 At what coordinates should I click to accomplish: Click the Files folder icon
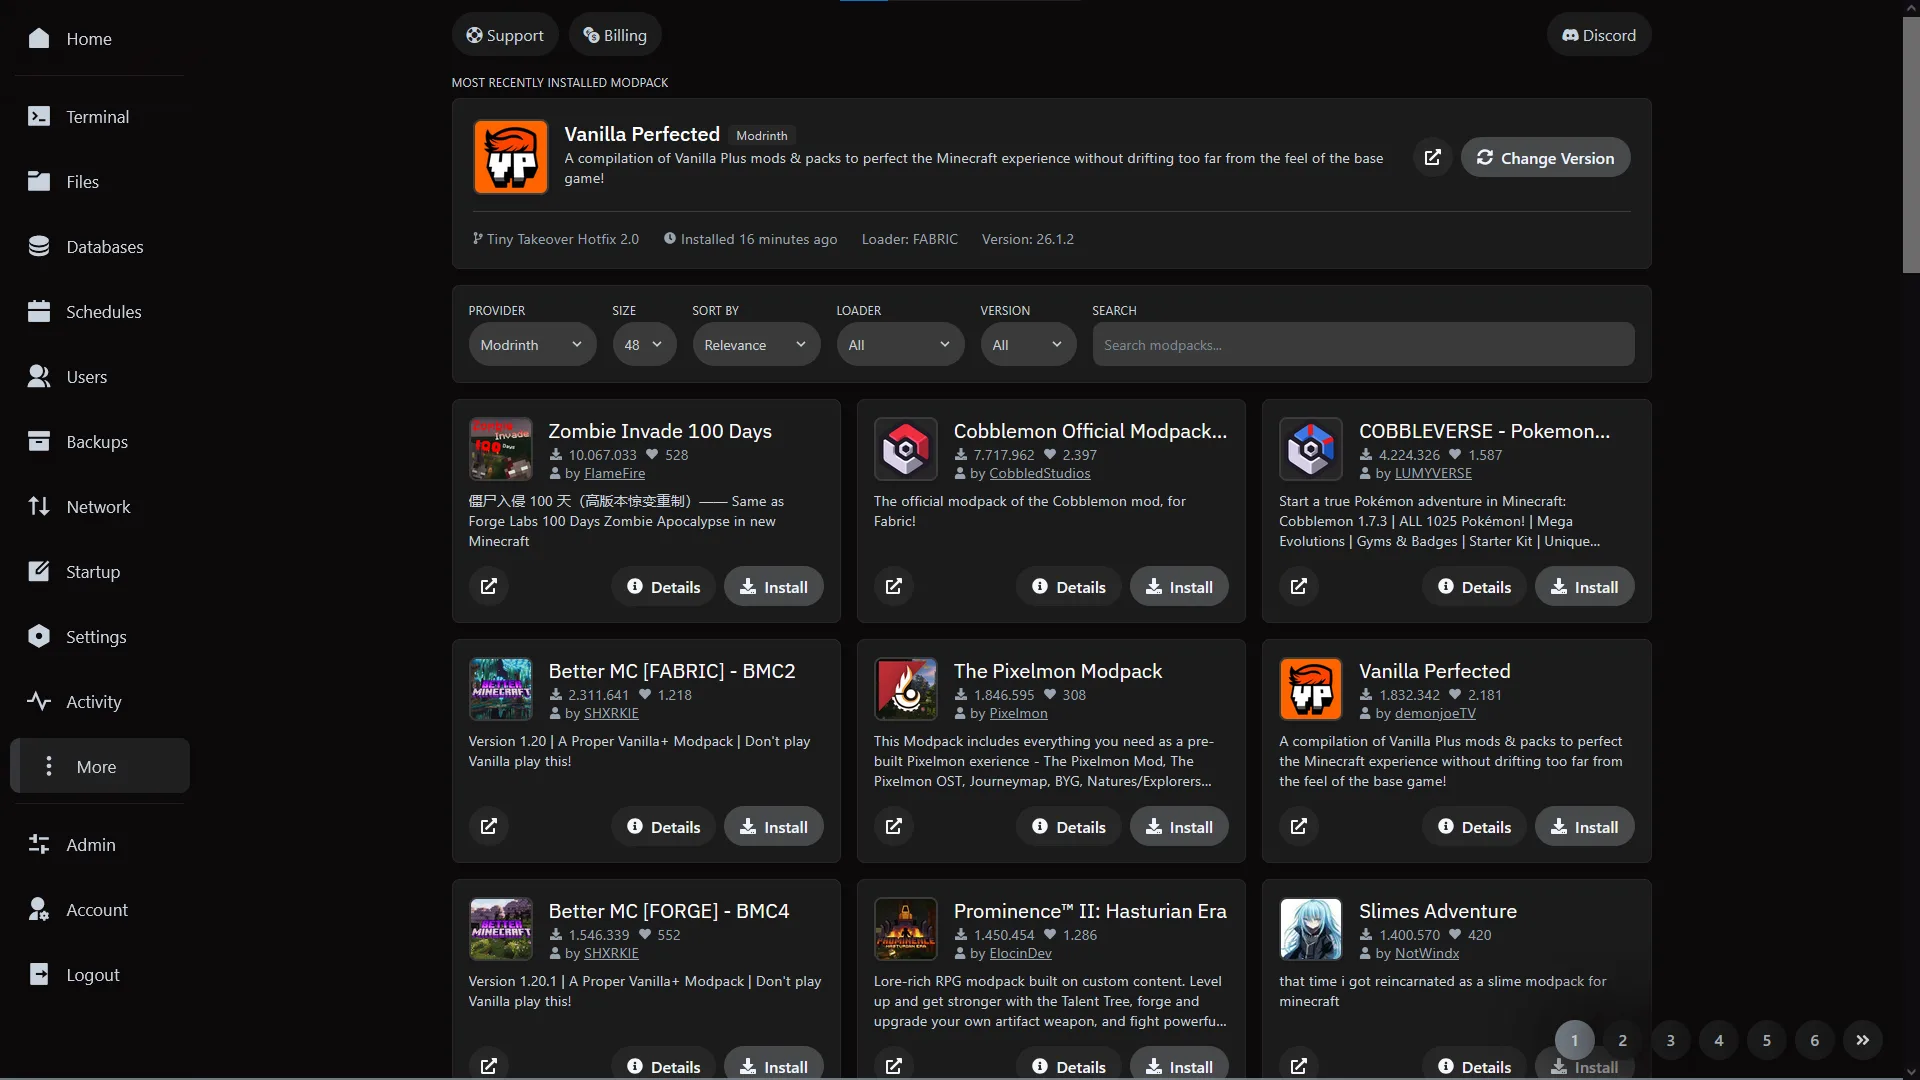(39, 181)
